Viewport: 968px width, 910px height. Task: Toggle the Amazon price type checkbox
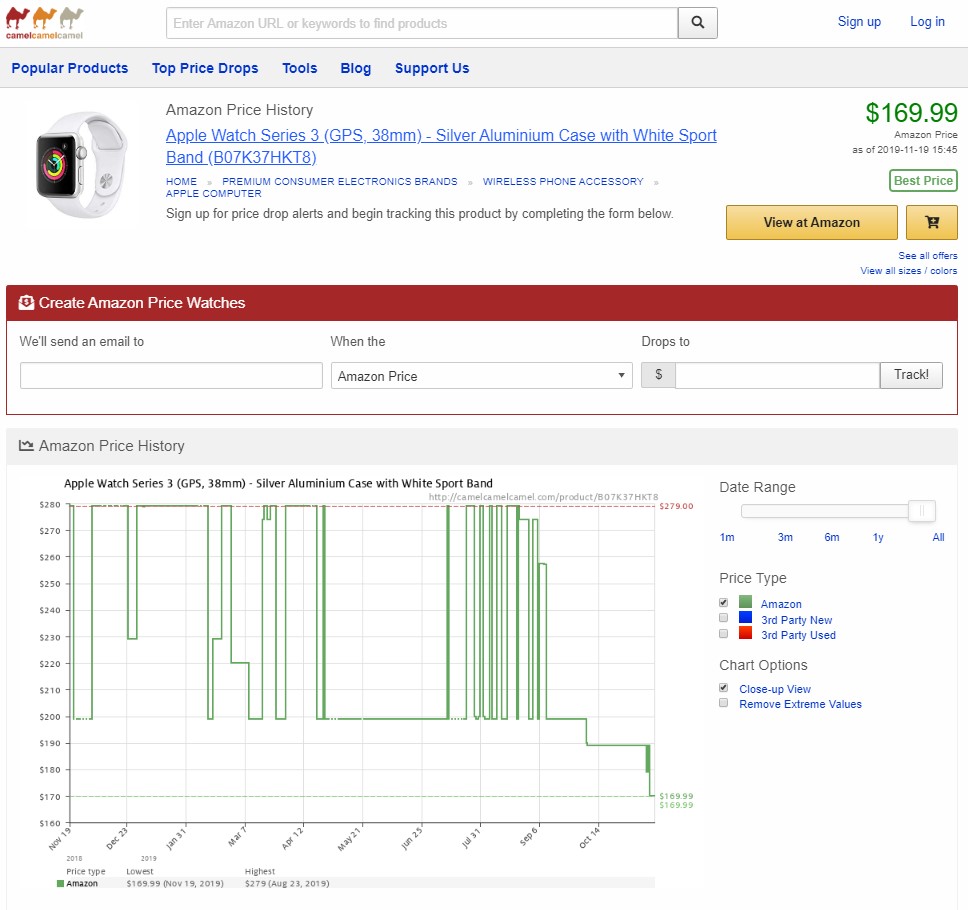click(724, 603)
